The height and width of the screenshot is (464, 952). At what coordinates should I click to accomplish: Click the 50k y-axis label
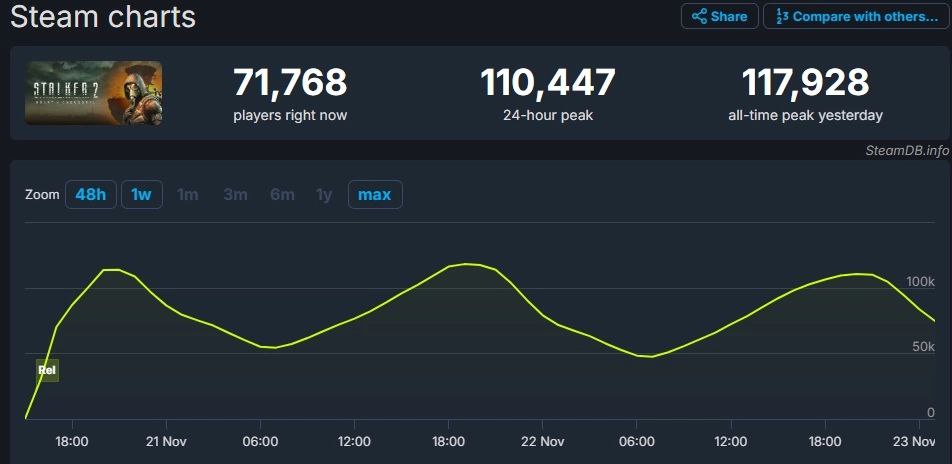pos(923,347)
